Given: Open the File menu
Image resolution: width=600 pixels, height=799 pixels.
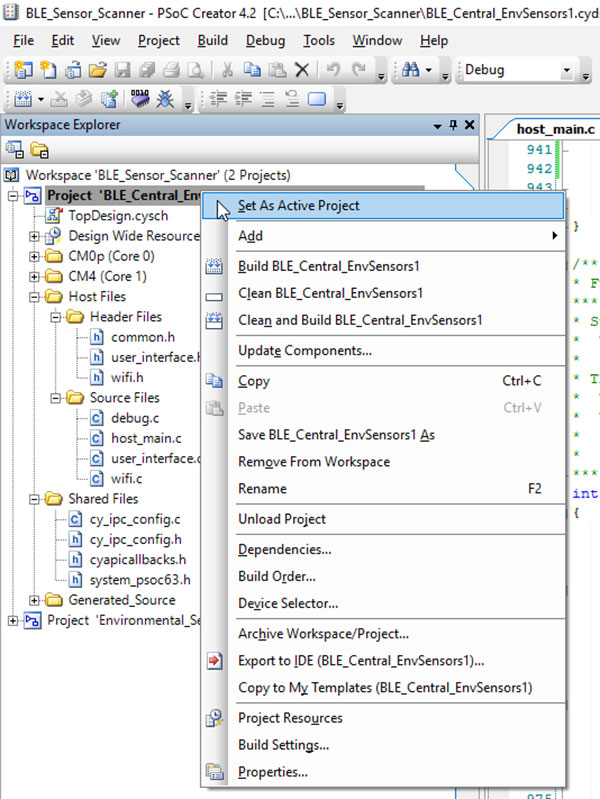Looking at the screenshot, I should click(23, 40).
